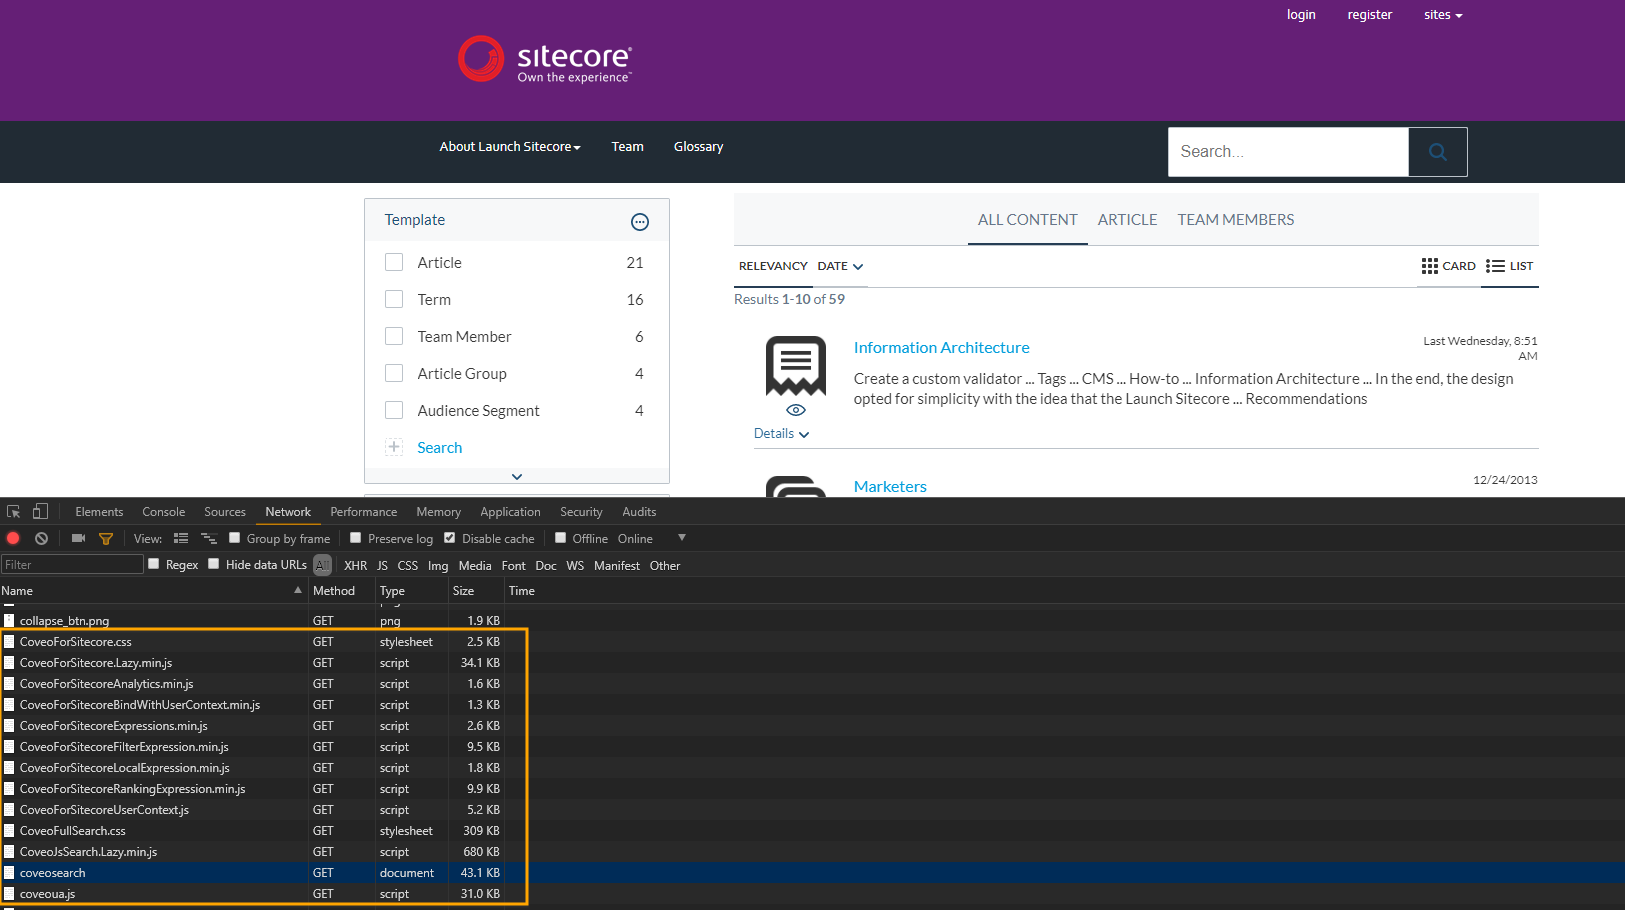Image resolution: width=1625 pixels, height=910 pixels.
Task: Click the register link
Action: 1370,15
